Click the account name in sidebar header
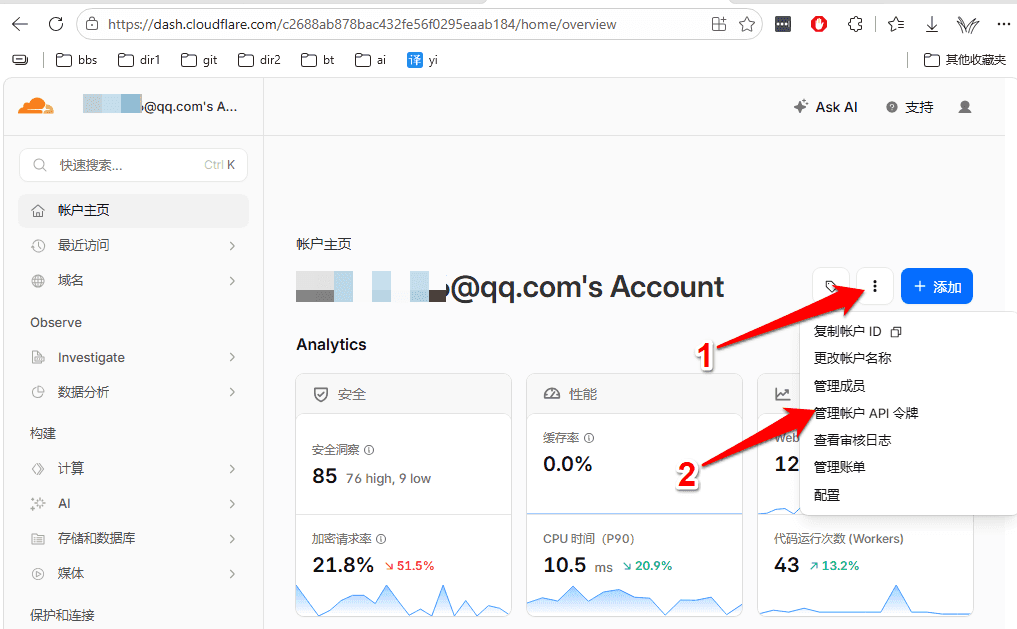The width and height of the screenshot is (1017, 629). pyautogui.click(x=160, y=106)
